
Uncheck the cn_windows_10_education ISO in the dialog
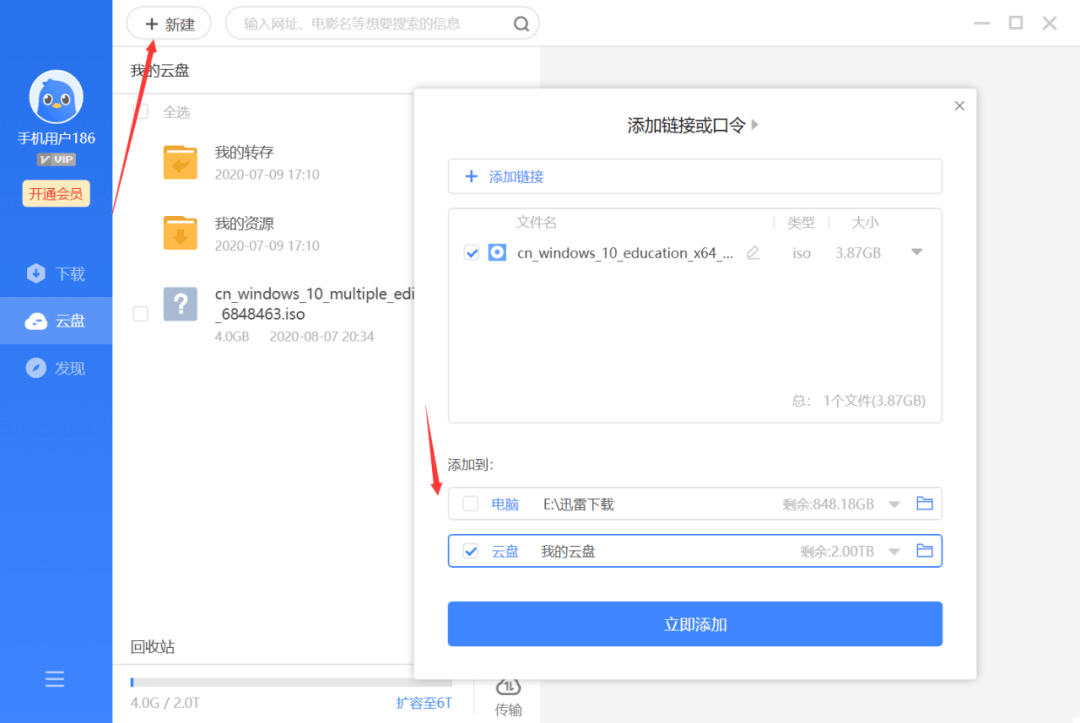[472, 253]
